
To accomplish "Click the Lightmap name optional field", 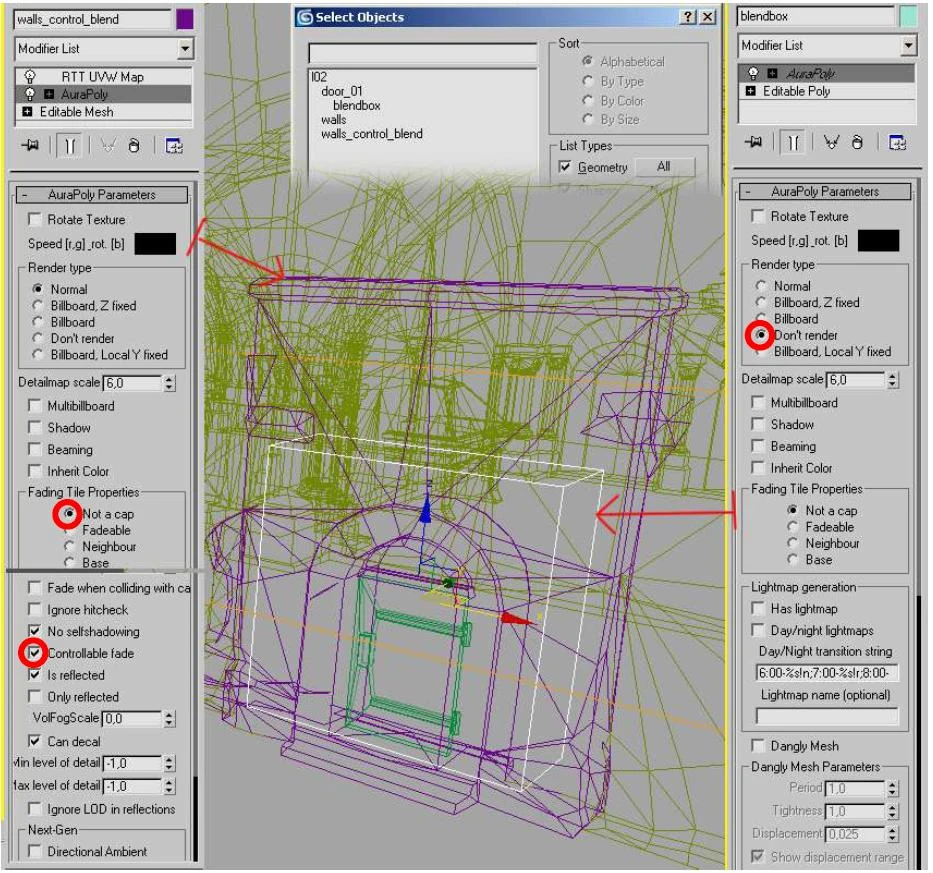I will 827,716.
